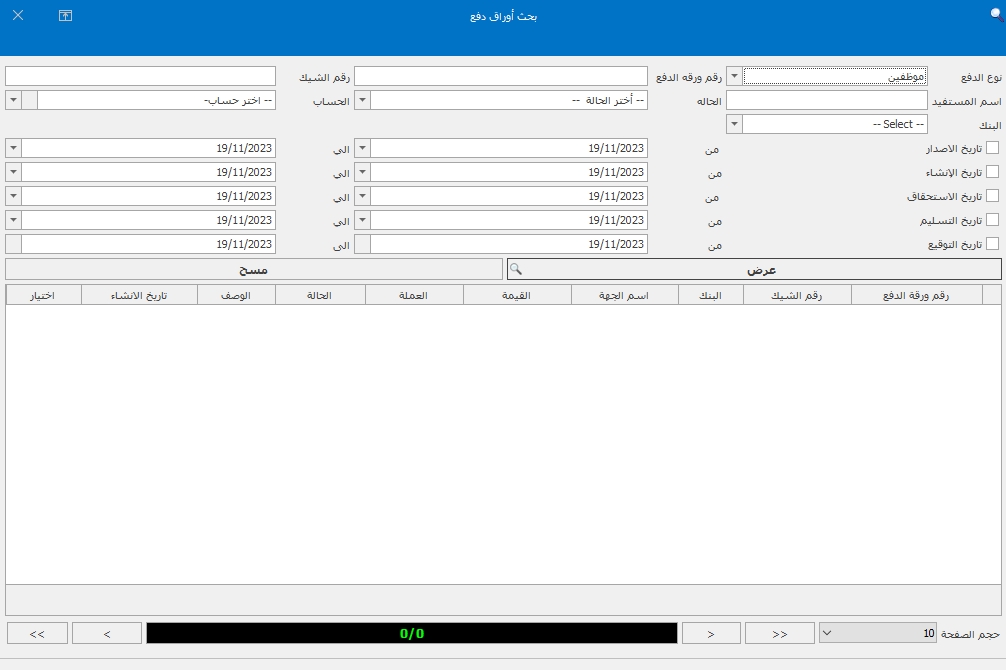Screen dimensions: 1006x670
Task: Click the pop-out window icon in the title bar
Action: (65, 16)
